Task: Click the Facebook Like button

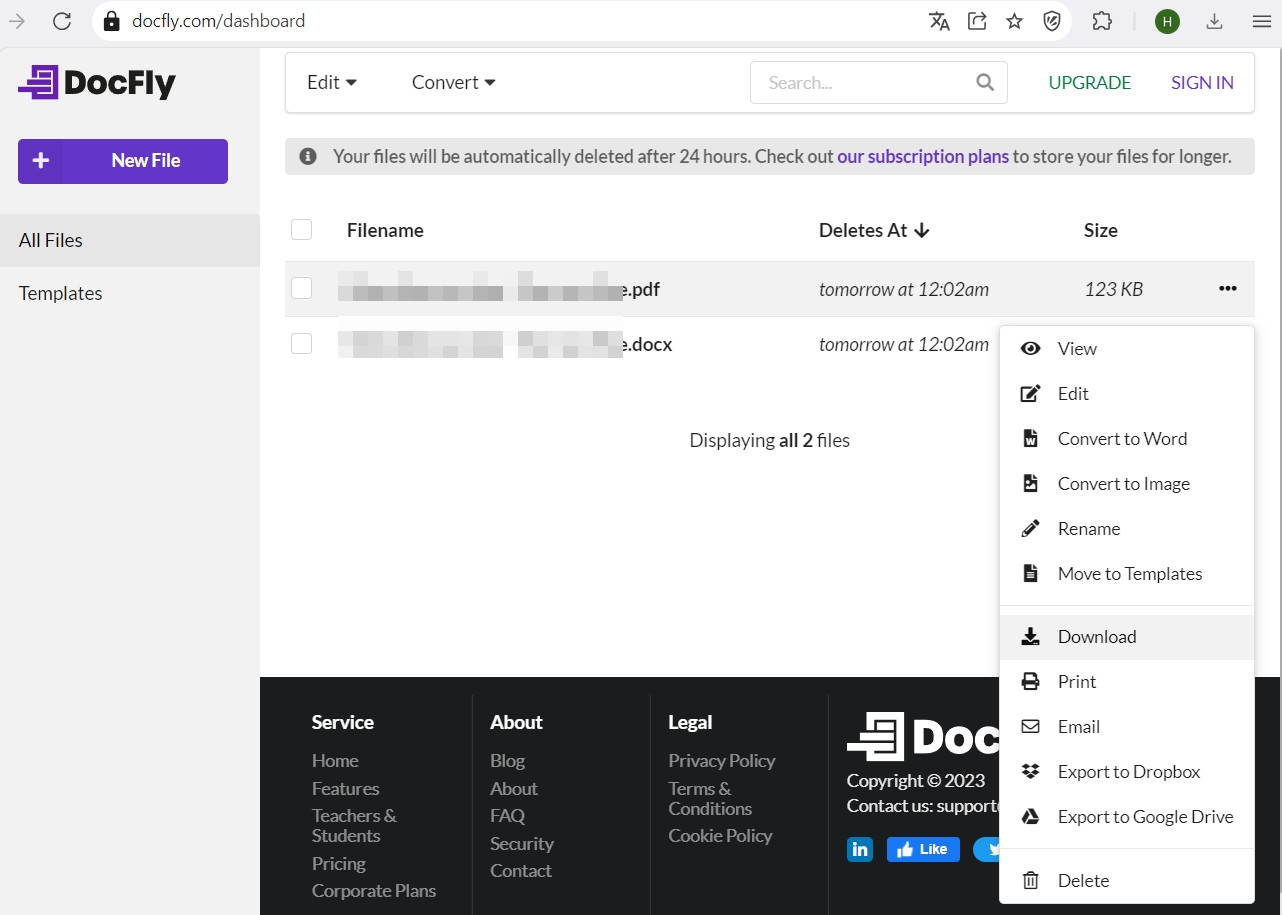Action: 922,849
